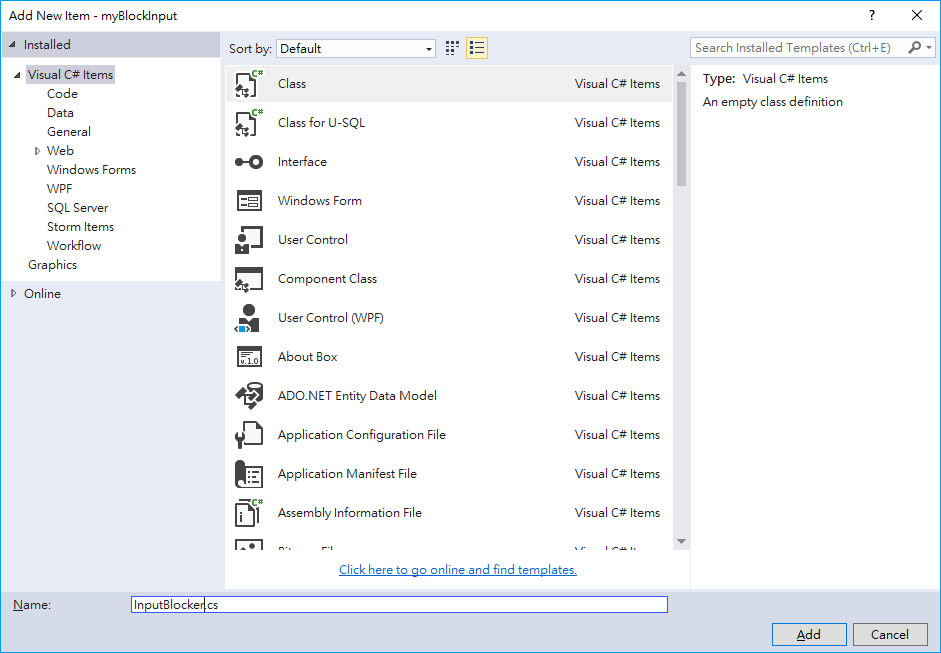
Task: Expand the Web tree node
Action: tap(37, 151)
